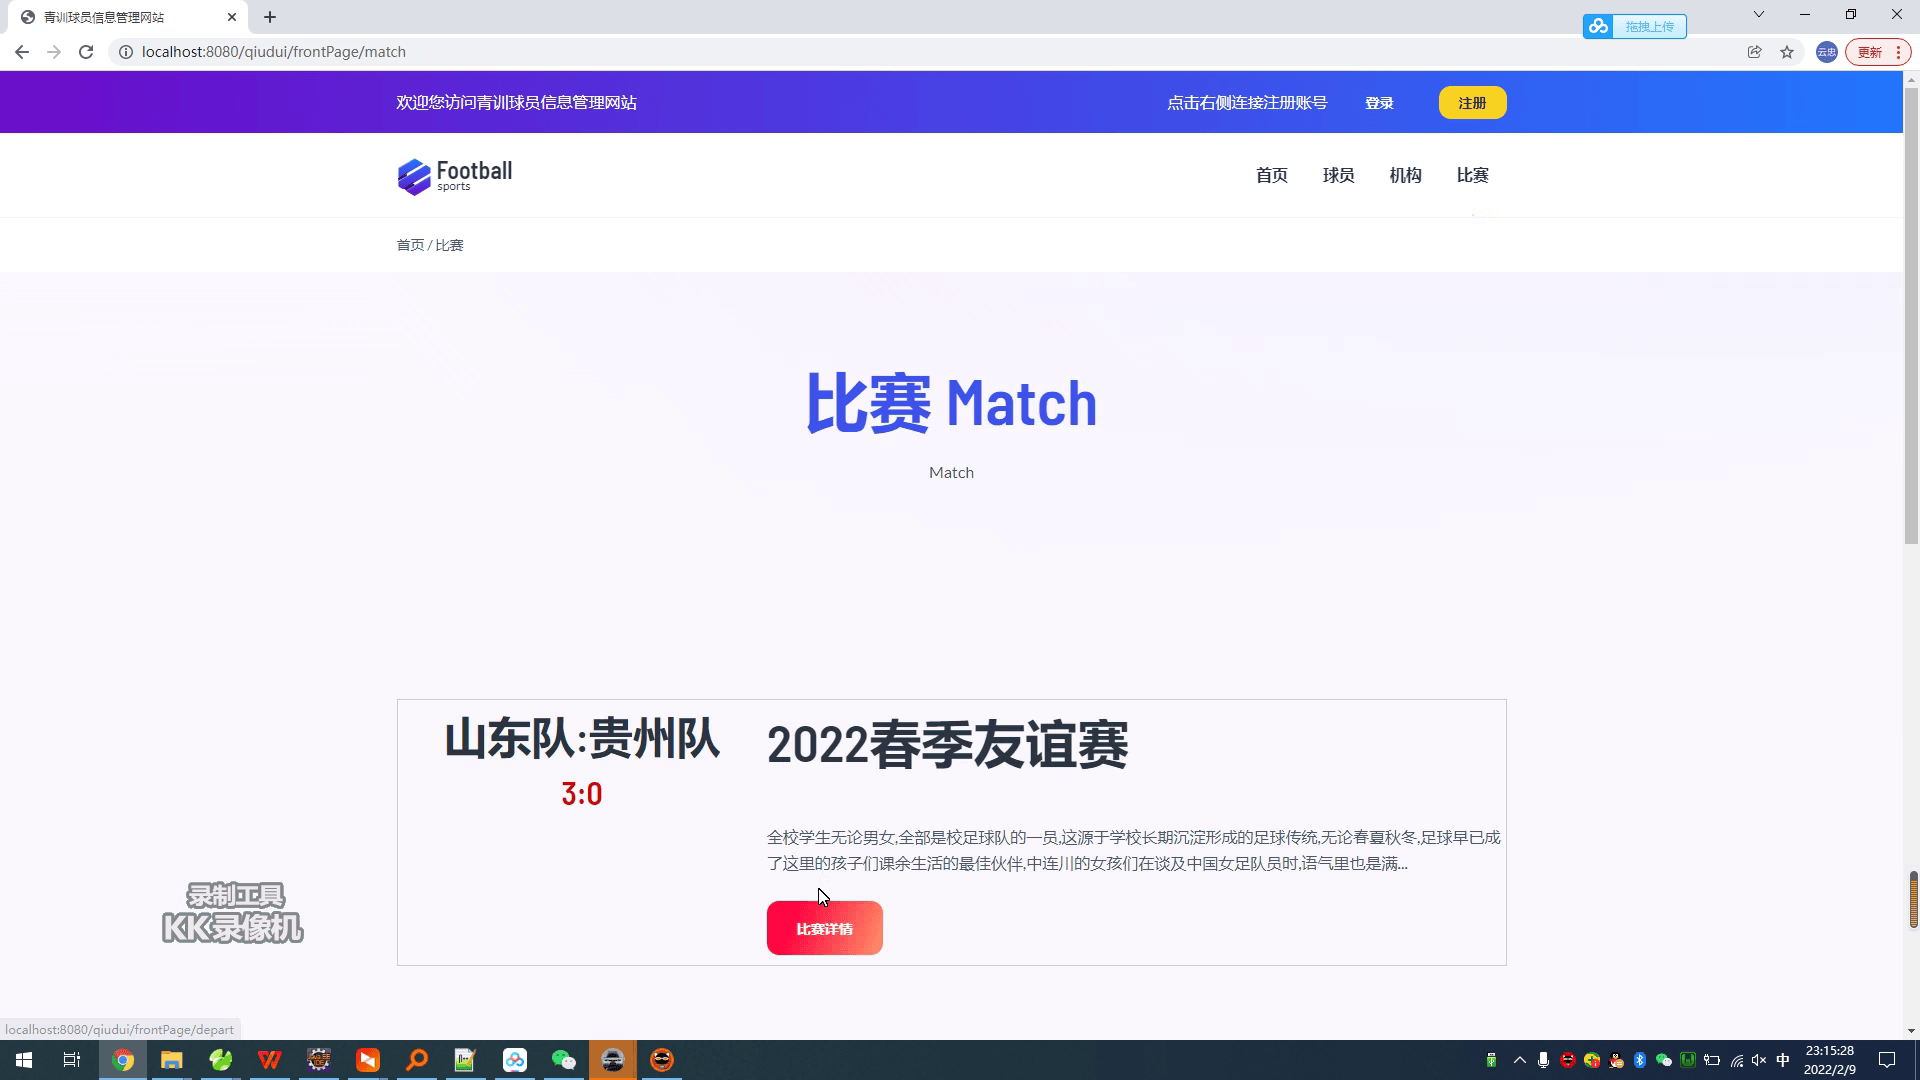The image size is (1920, 1080).
Task: Launch WeChat from the taskbar
Action: [x=563, y=1059]
